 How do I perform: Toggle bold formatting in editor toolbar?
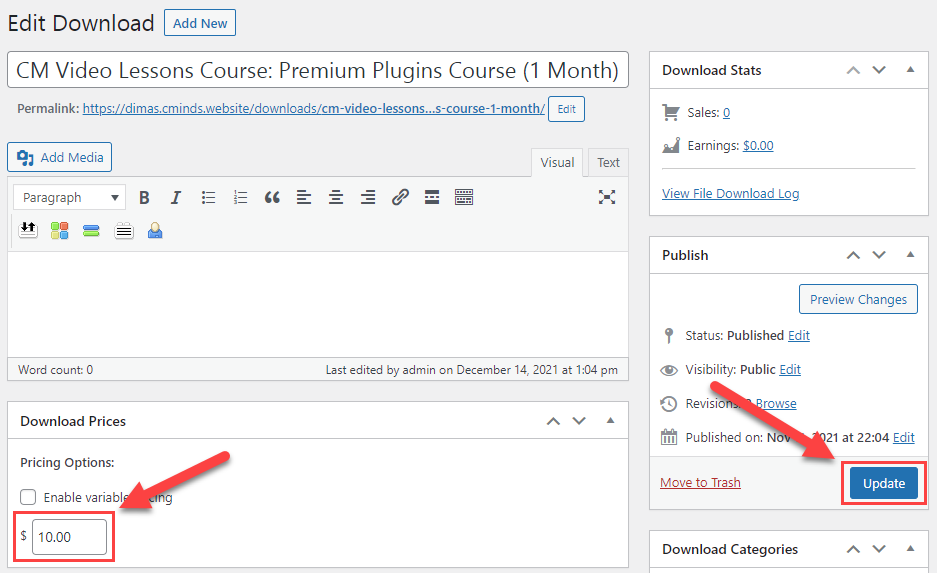click(x=144, y=197)
